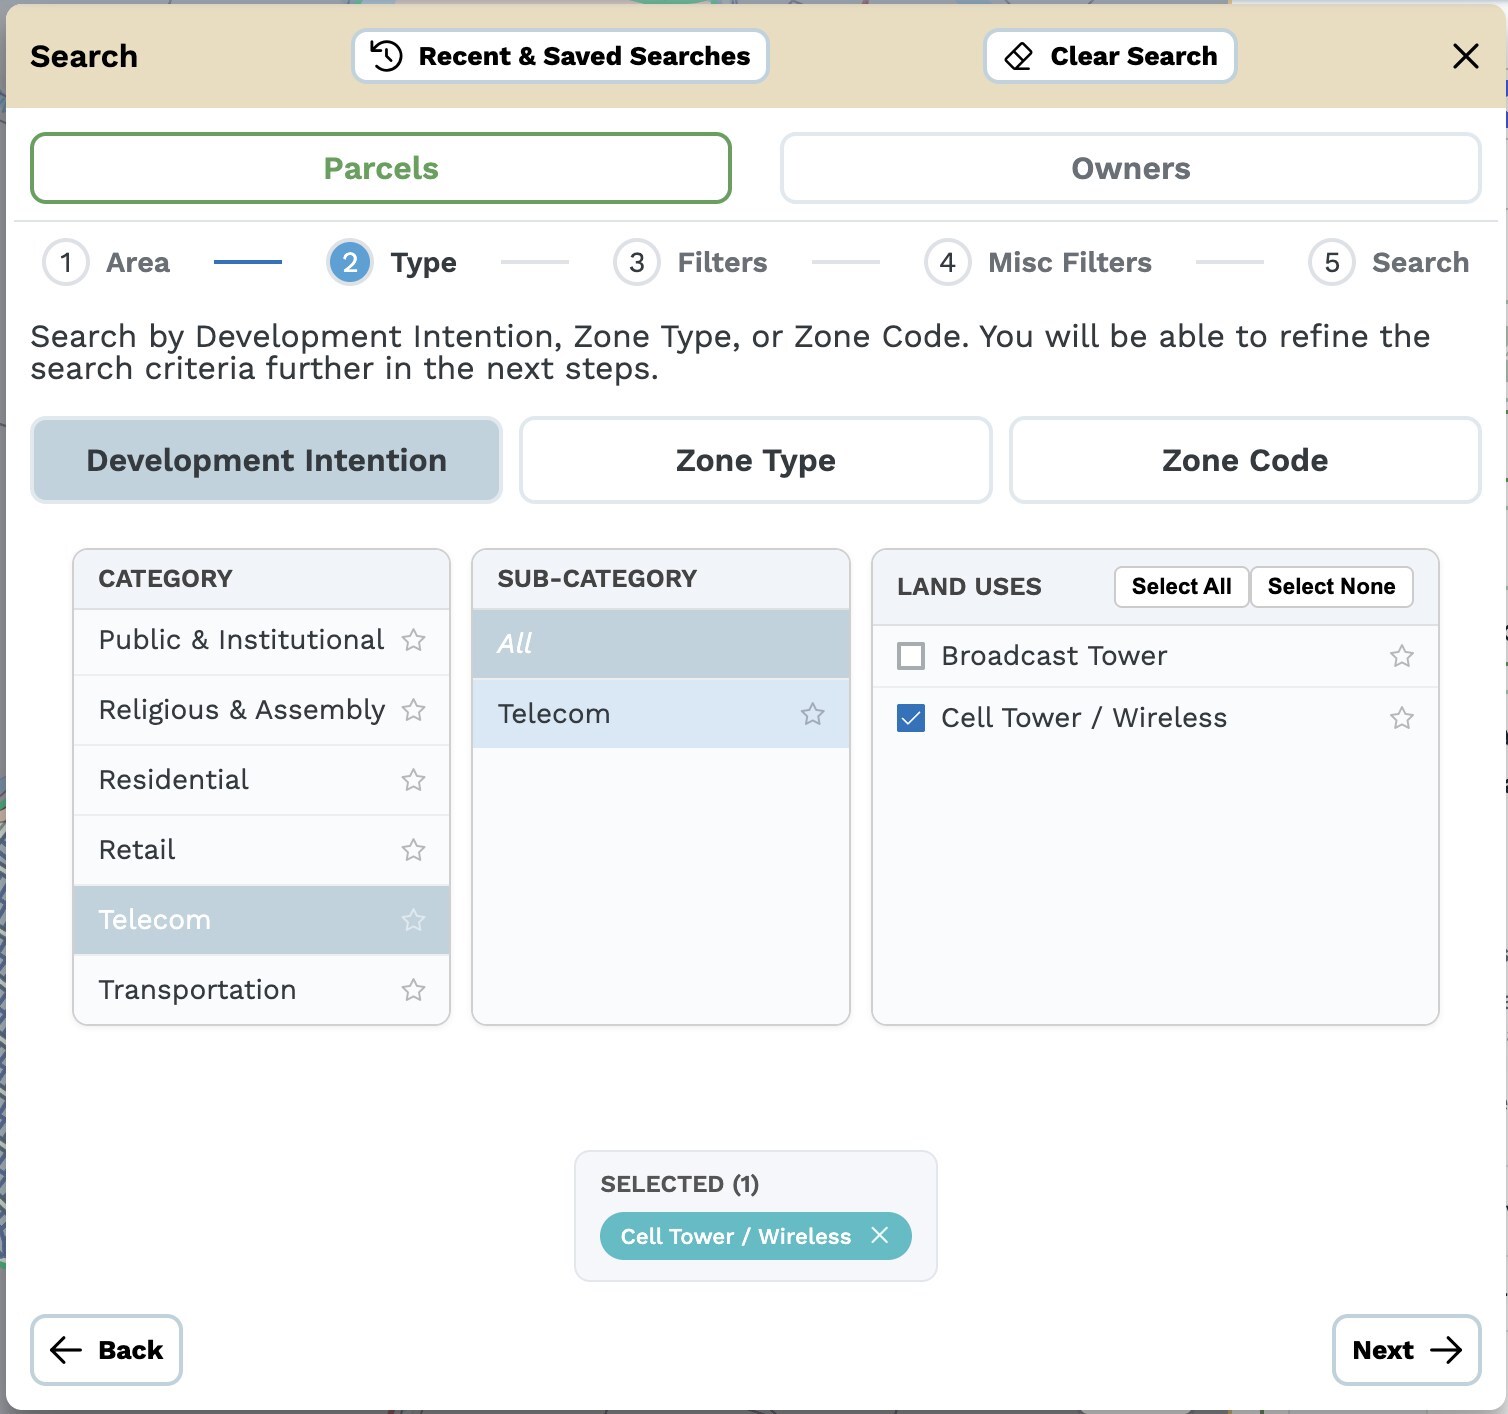Image resolution: width=1508 pixels, height=1414 pixels.
Task: Favorite the Telecom sub-category star
Action: tap(812, 714)
